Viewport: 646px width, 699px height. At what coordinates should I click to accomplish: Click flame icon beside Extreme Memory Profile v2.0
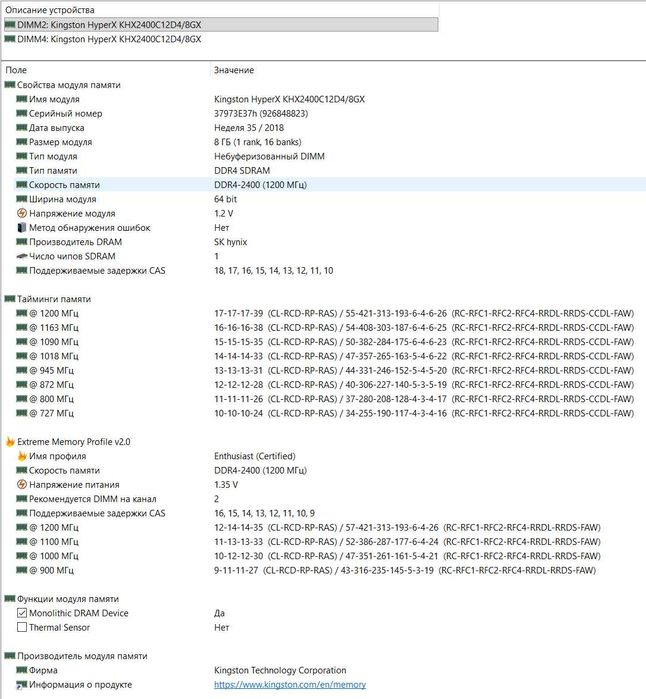pos(10,441)
